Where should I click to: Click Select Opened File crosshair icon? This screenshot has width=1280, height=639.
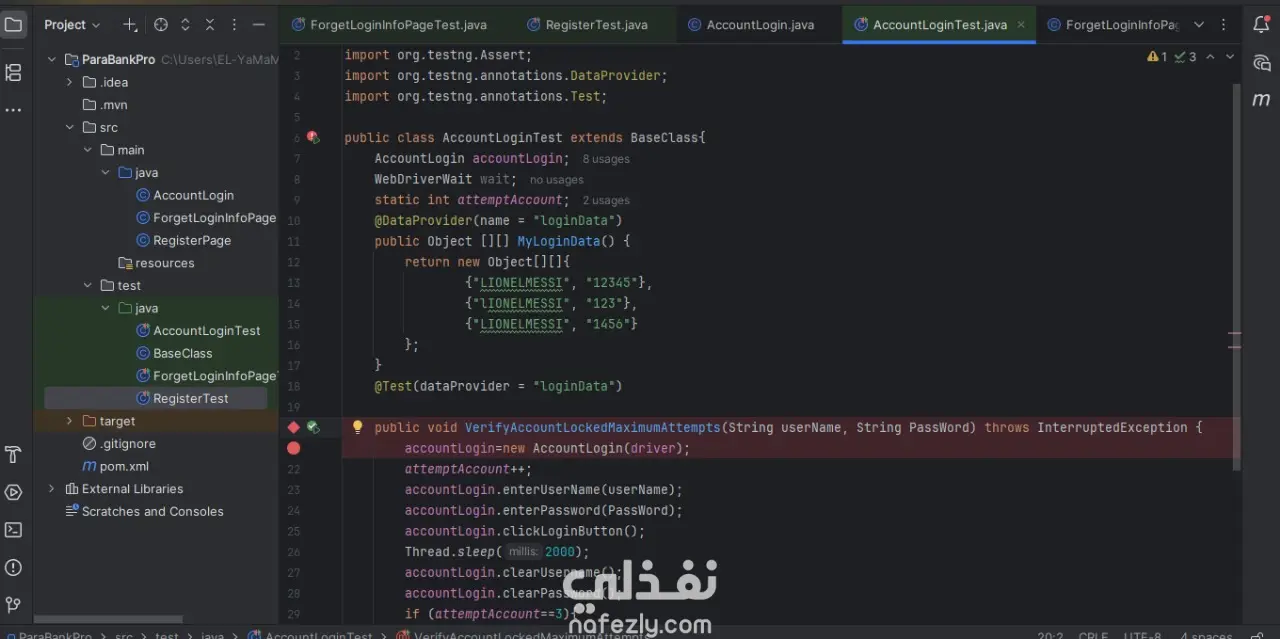pos(160,24)
